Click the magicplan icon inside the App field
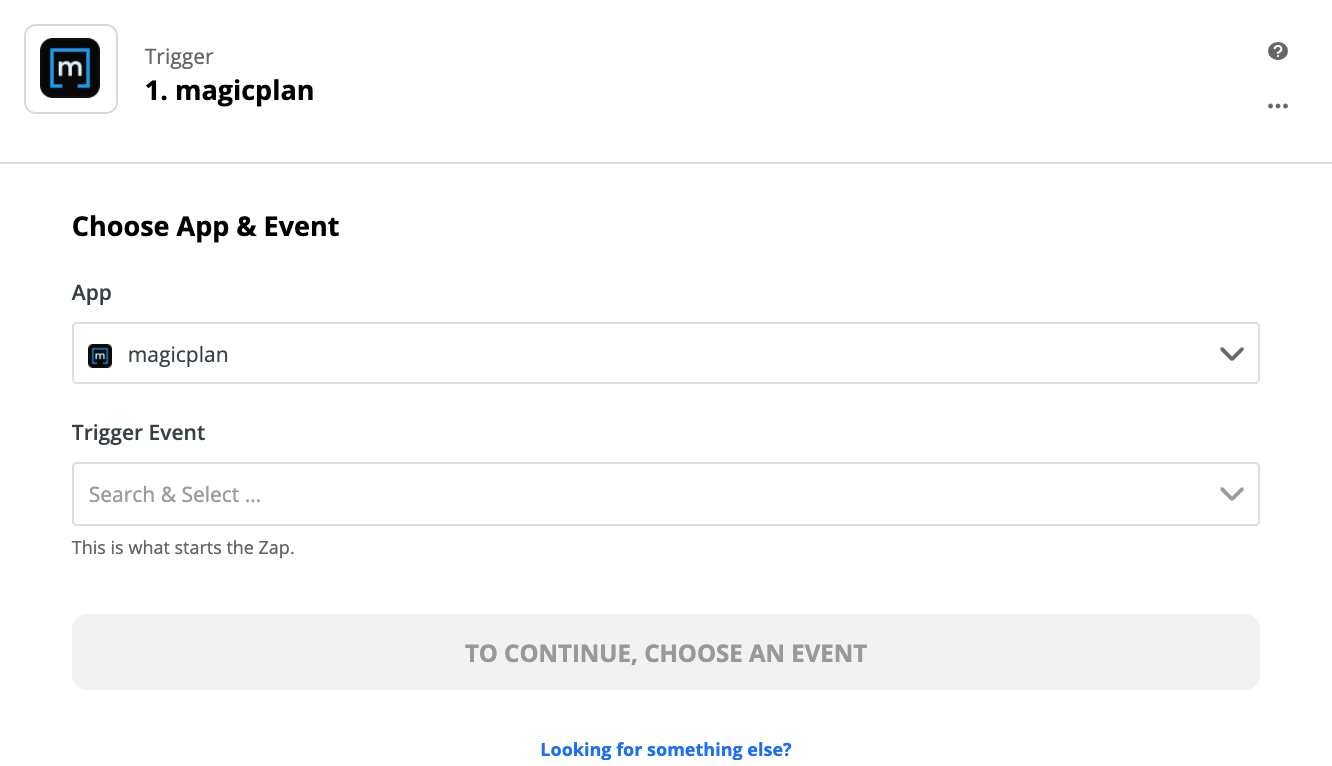The image size is (1332, 766). [100, 354]
